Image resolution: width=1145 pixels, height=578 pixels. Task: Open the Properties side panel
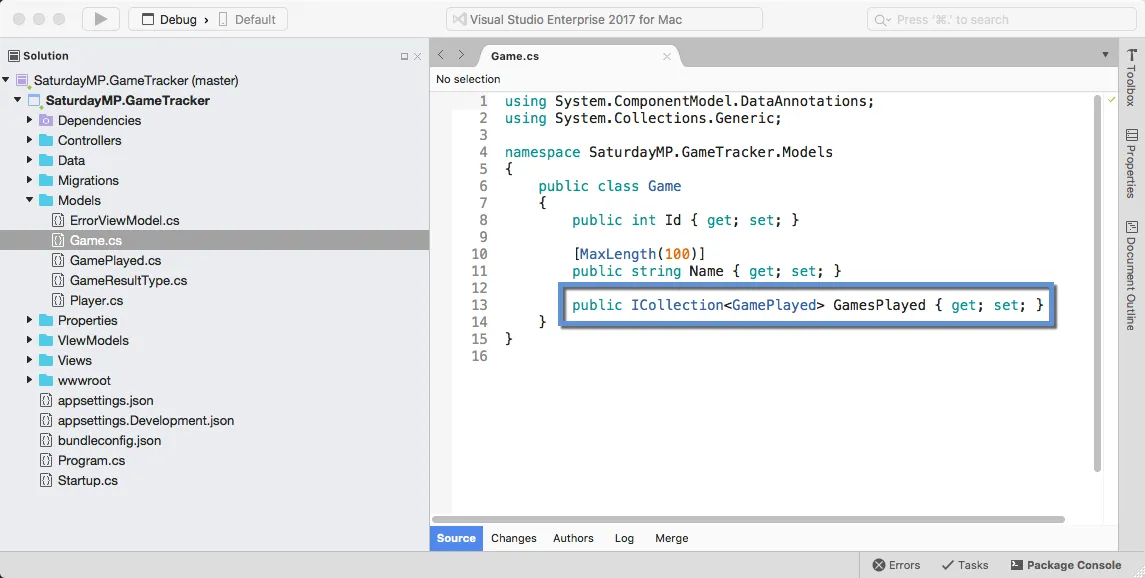click(1131, 163)
